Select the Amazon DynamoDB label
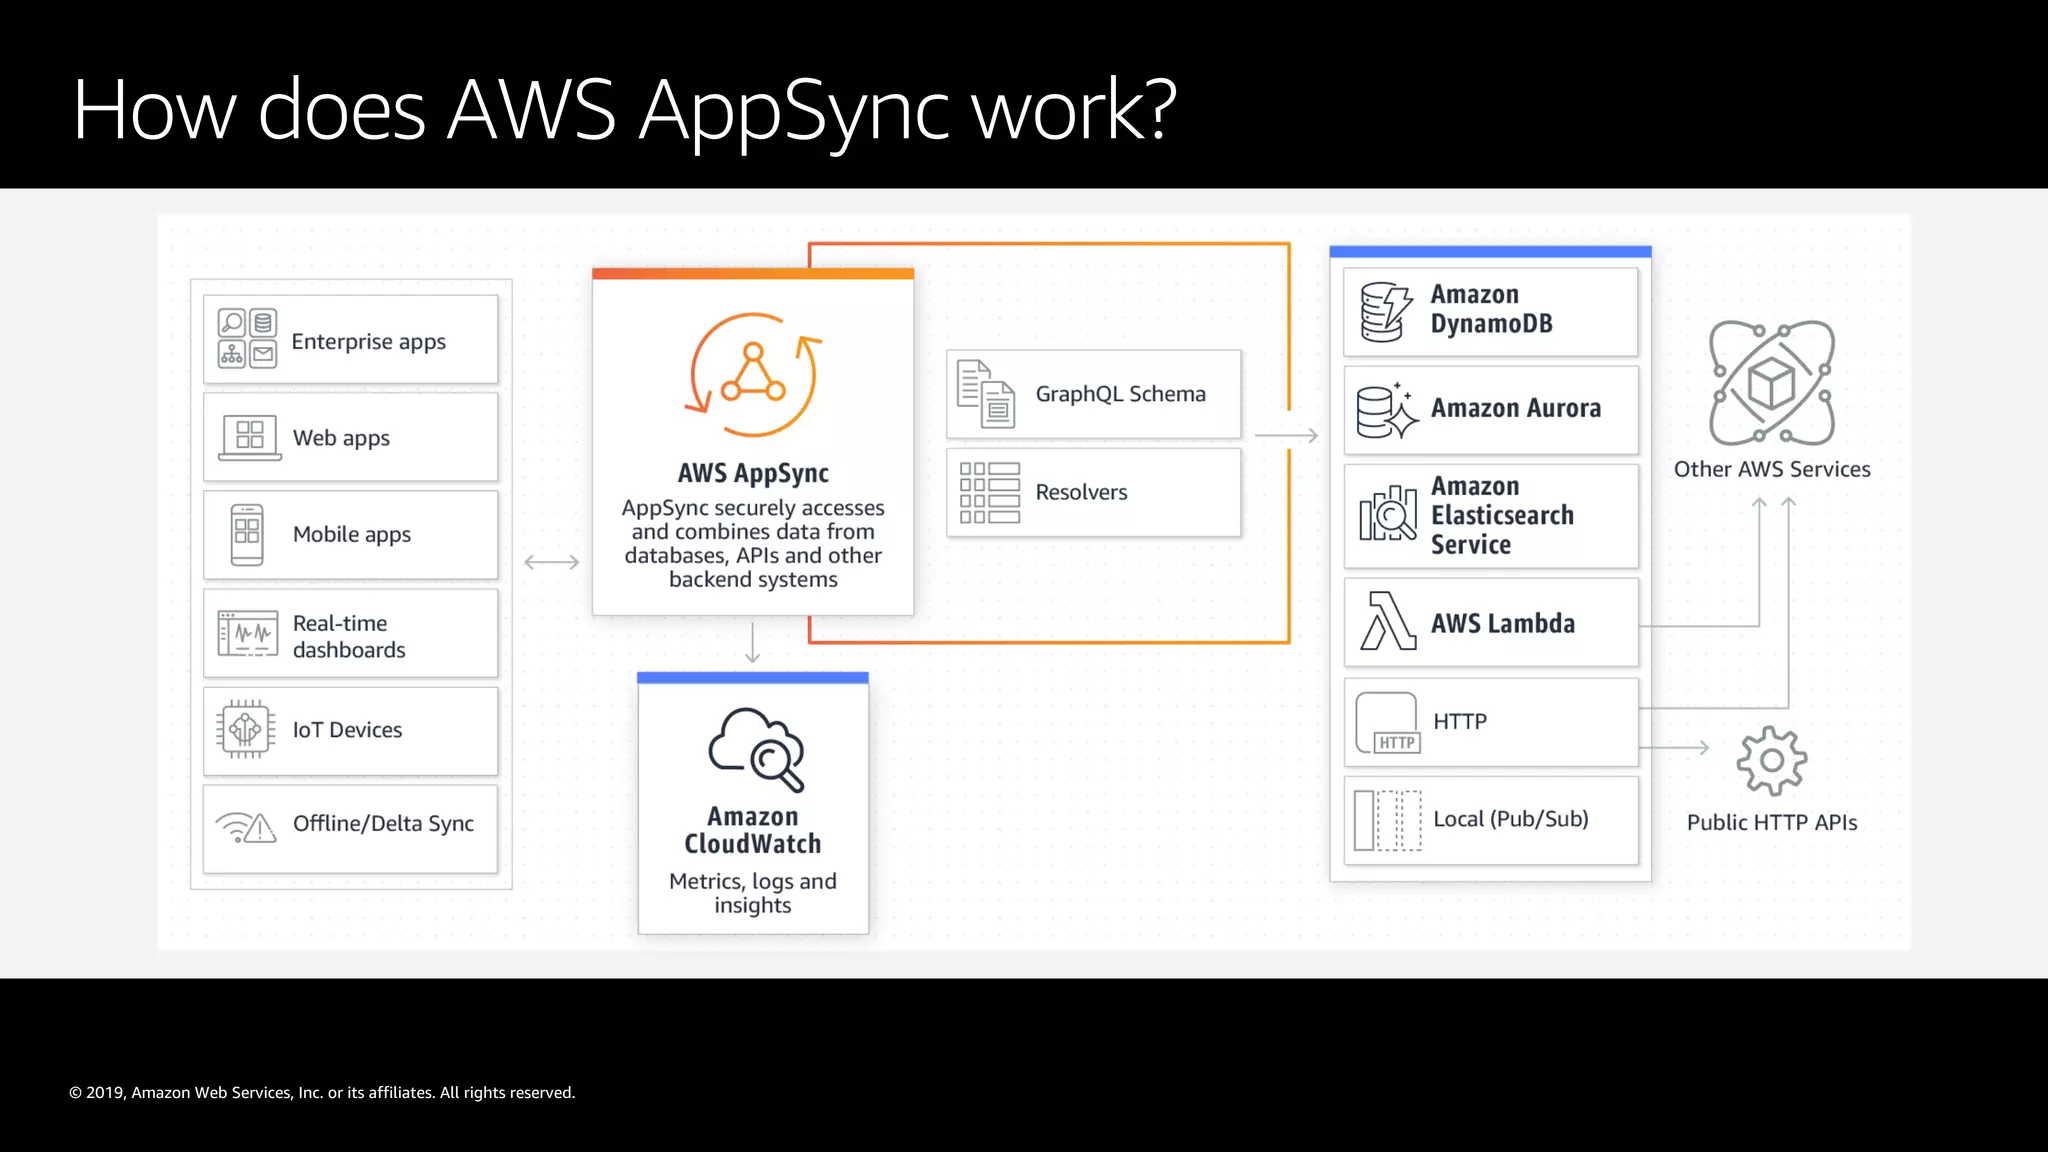The image size is (2048, 1152). pyautogui.click(x=1491, y=309)
